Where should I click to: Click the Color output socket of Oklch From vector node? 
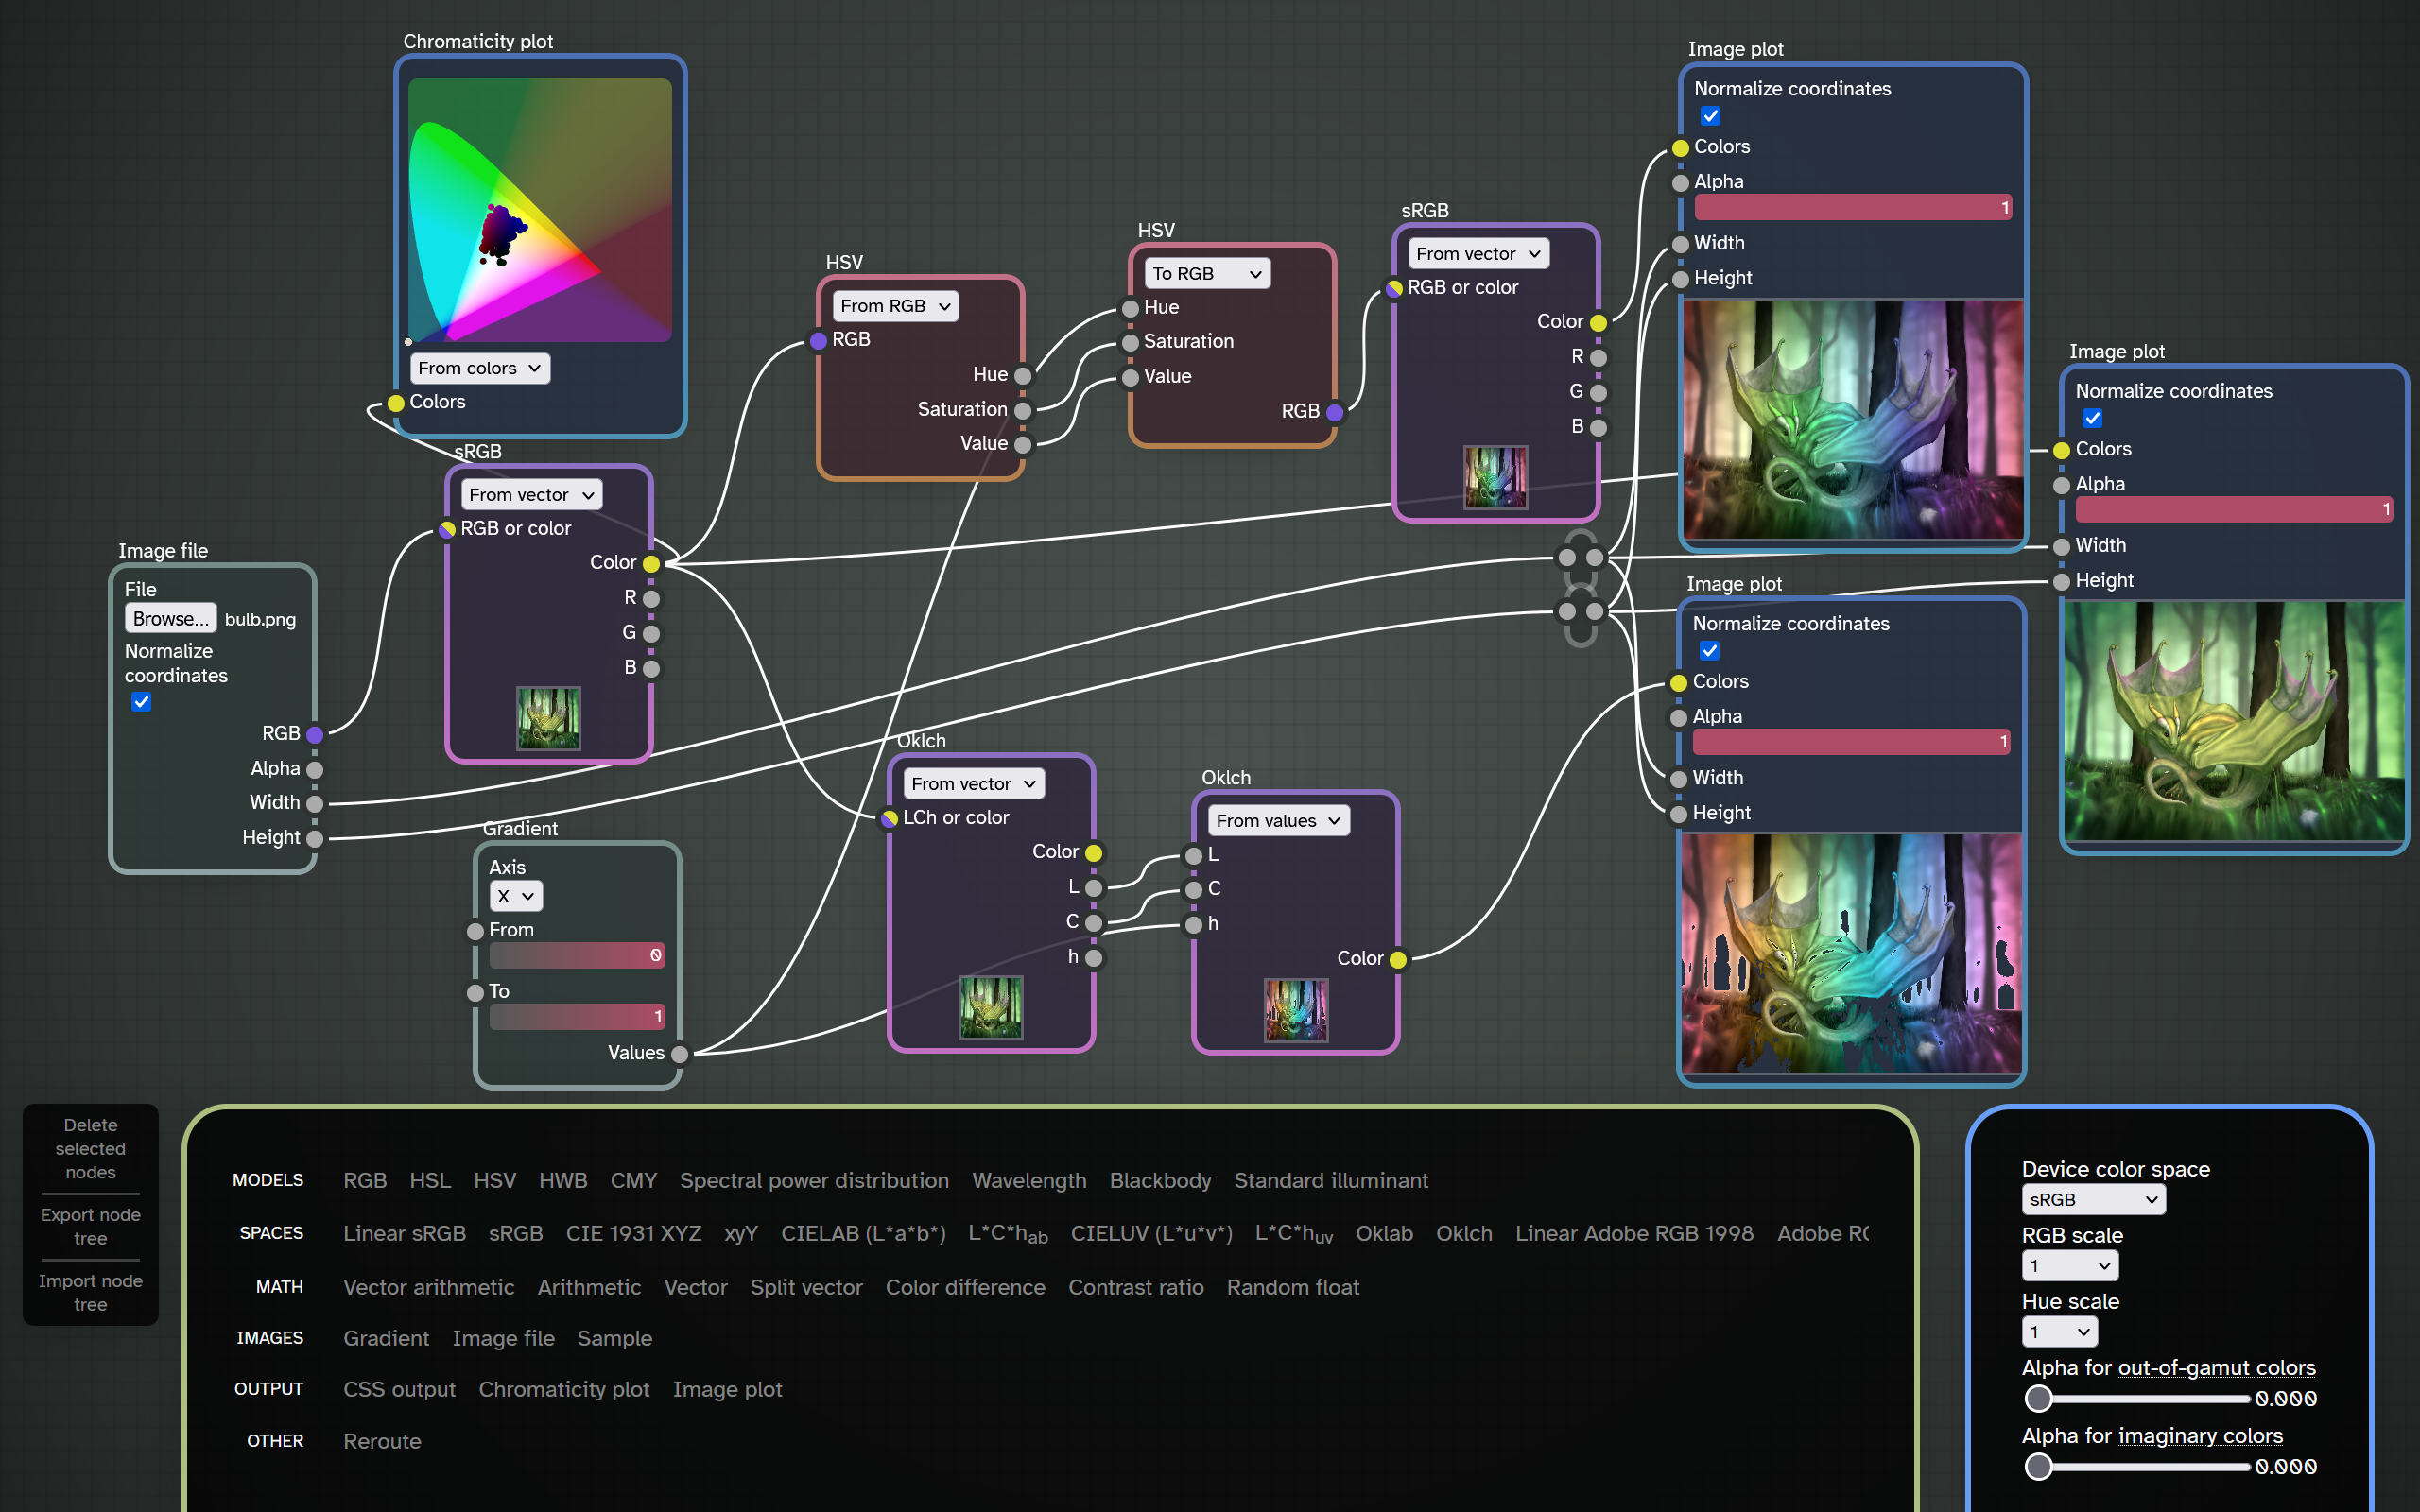pos(1094,853)
